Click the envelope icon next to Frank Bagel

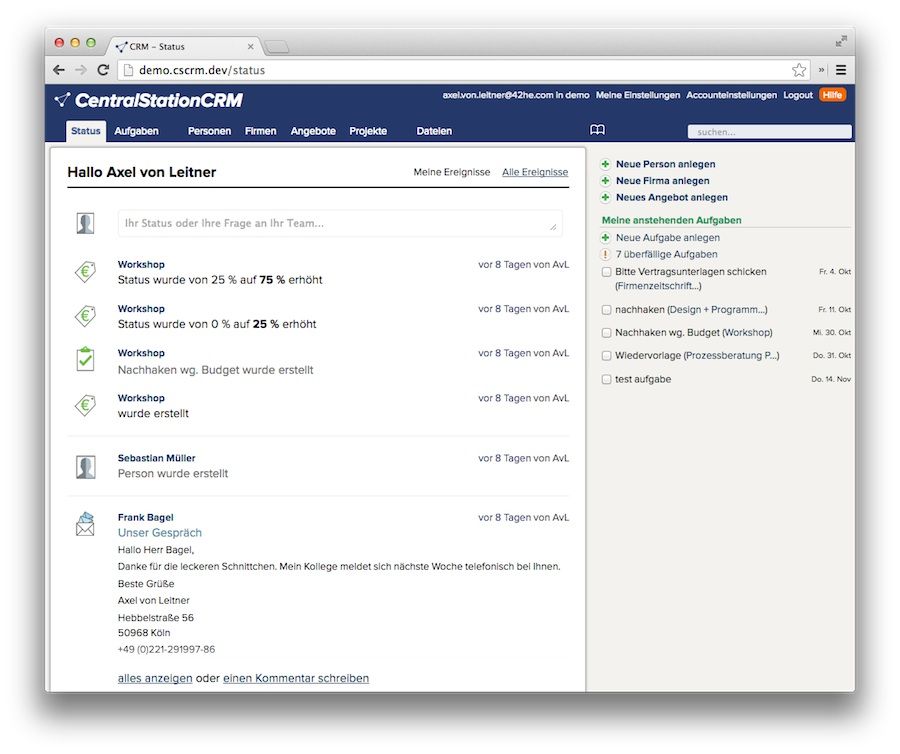(x=85, y=524)
